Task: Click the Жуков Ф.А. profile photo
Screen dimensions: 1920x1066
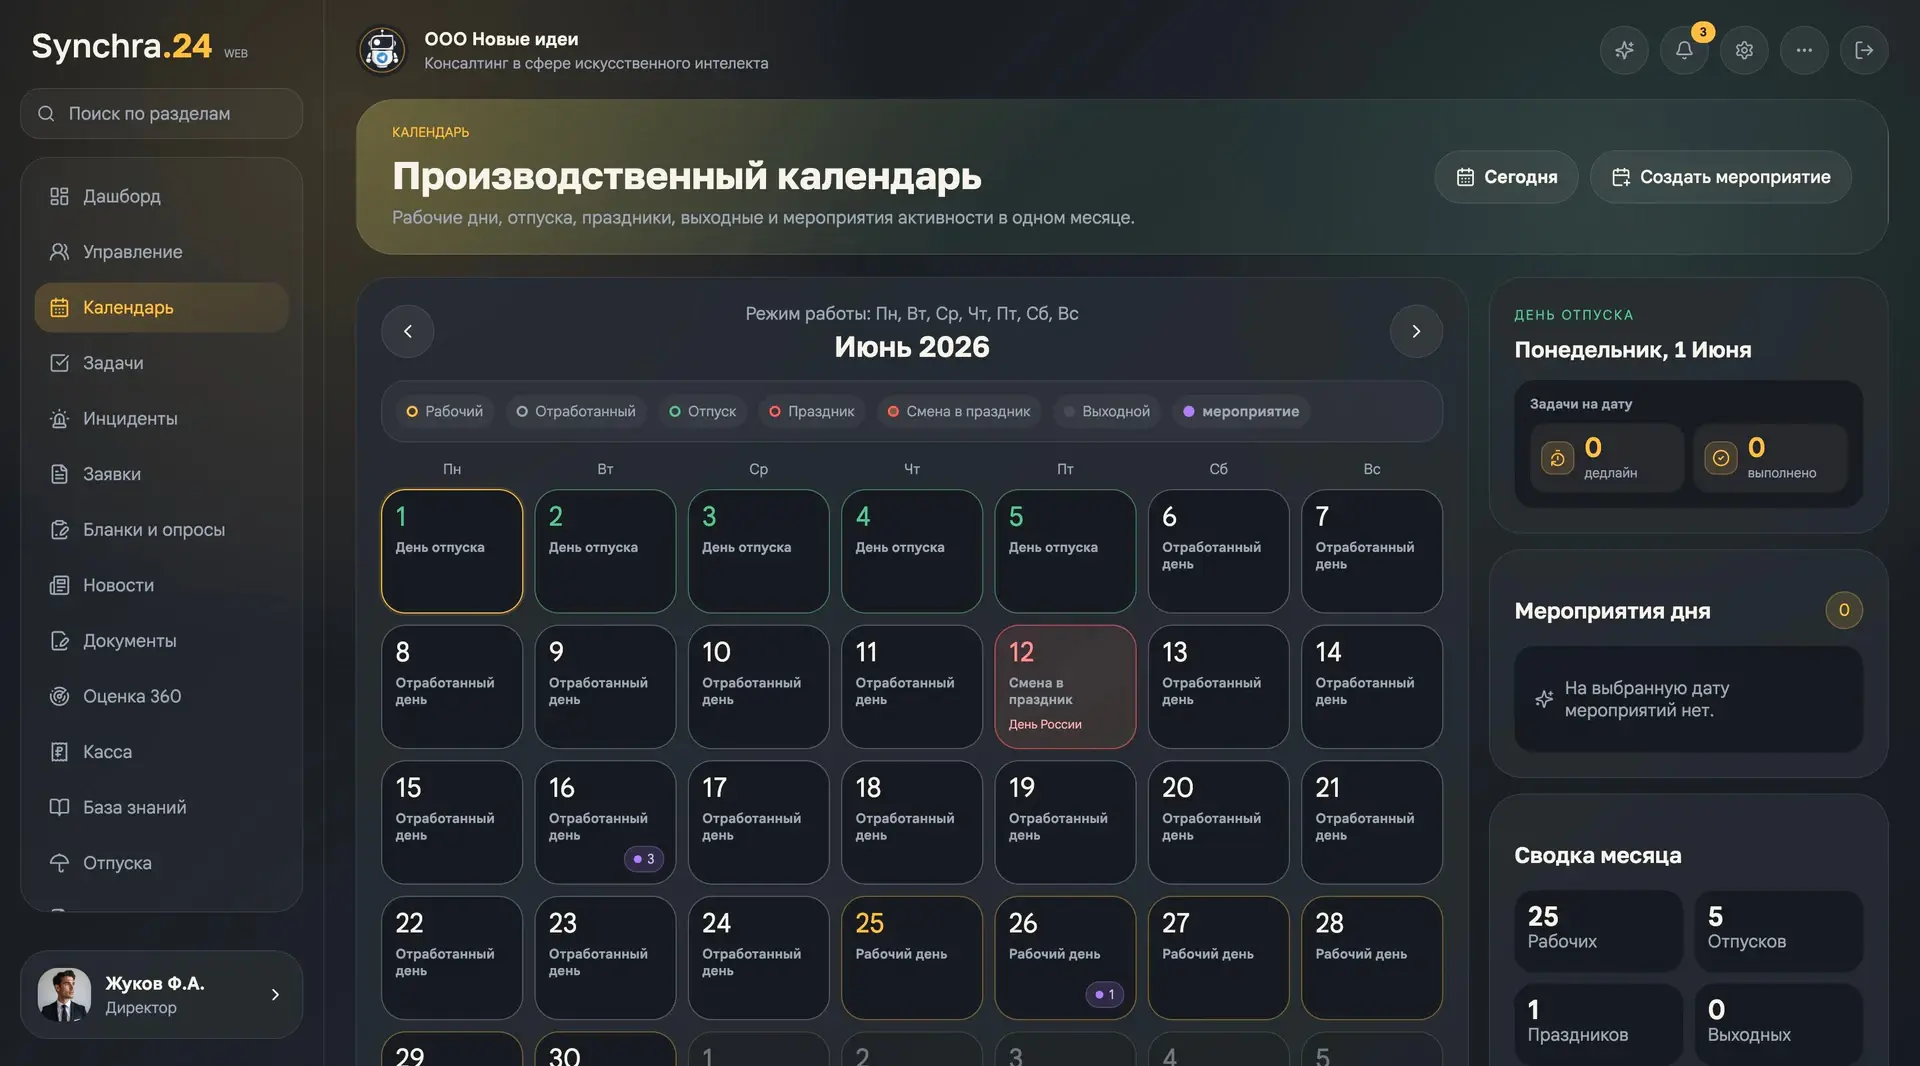Action: click(64, 995)
